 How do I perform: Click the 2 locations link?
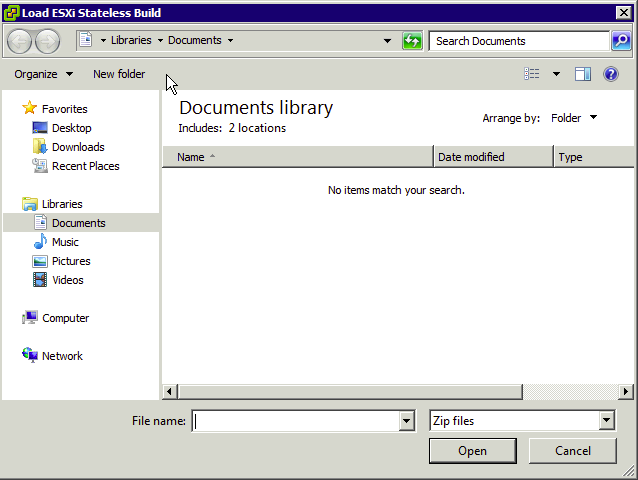[257, 128]
